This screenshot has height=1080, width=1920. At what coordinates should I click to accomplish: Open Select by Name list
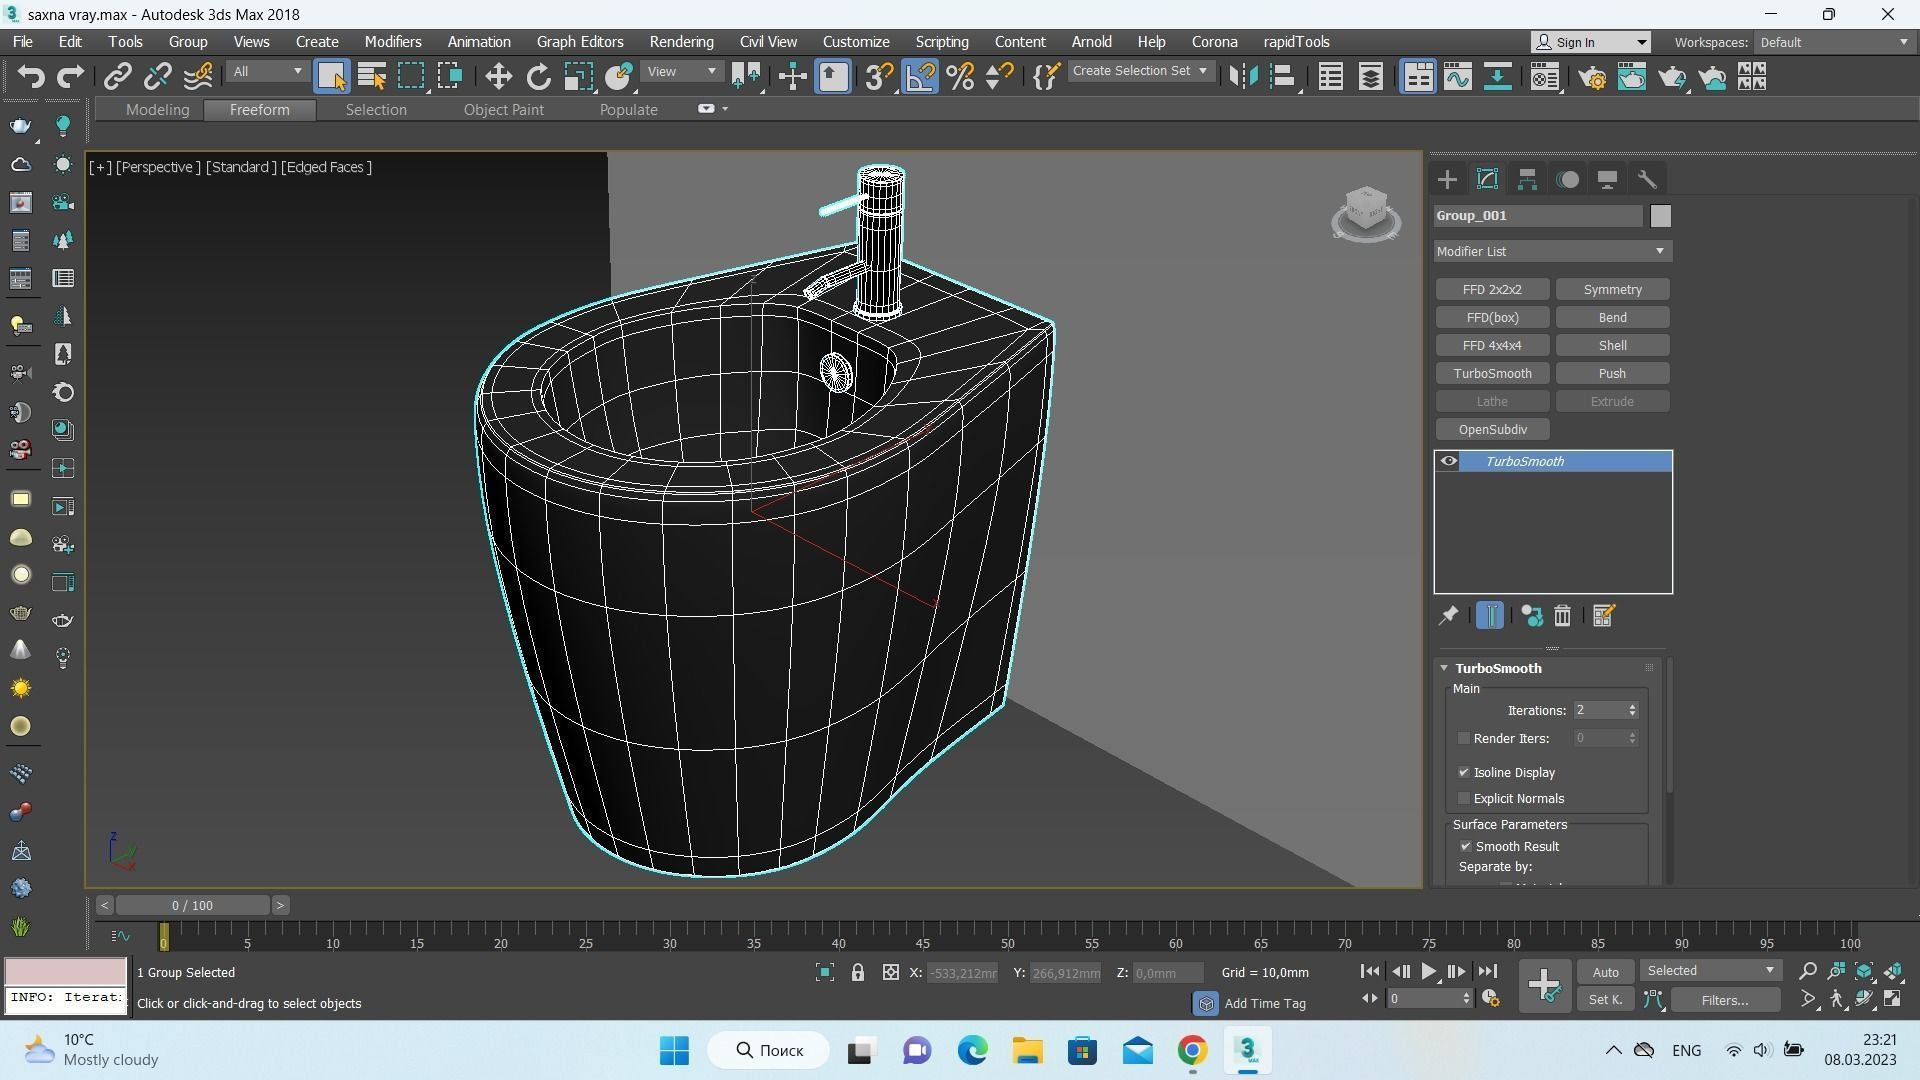(372, 77)
